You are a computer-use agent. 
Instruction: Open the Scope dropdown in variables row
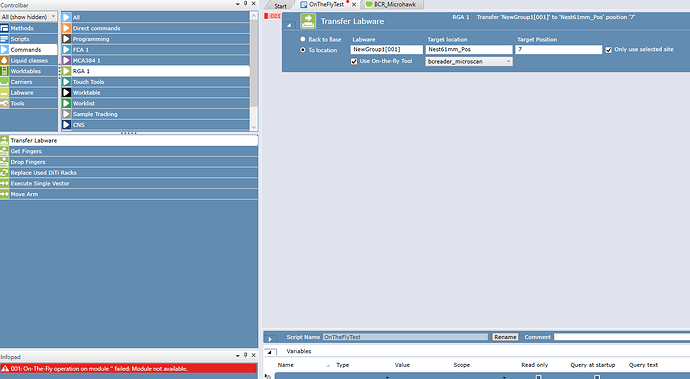pyautogui.click(x=504, y=377)
